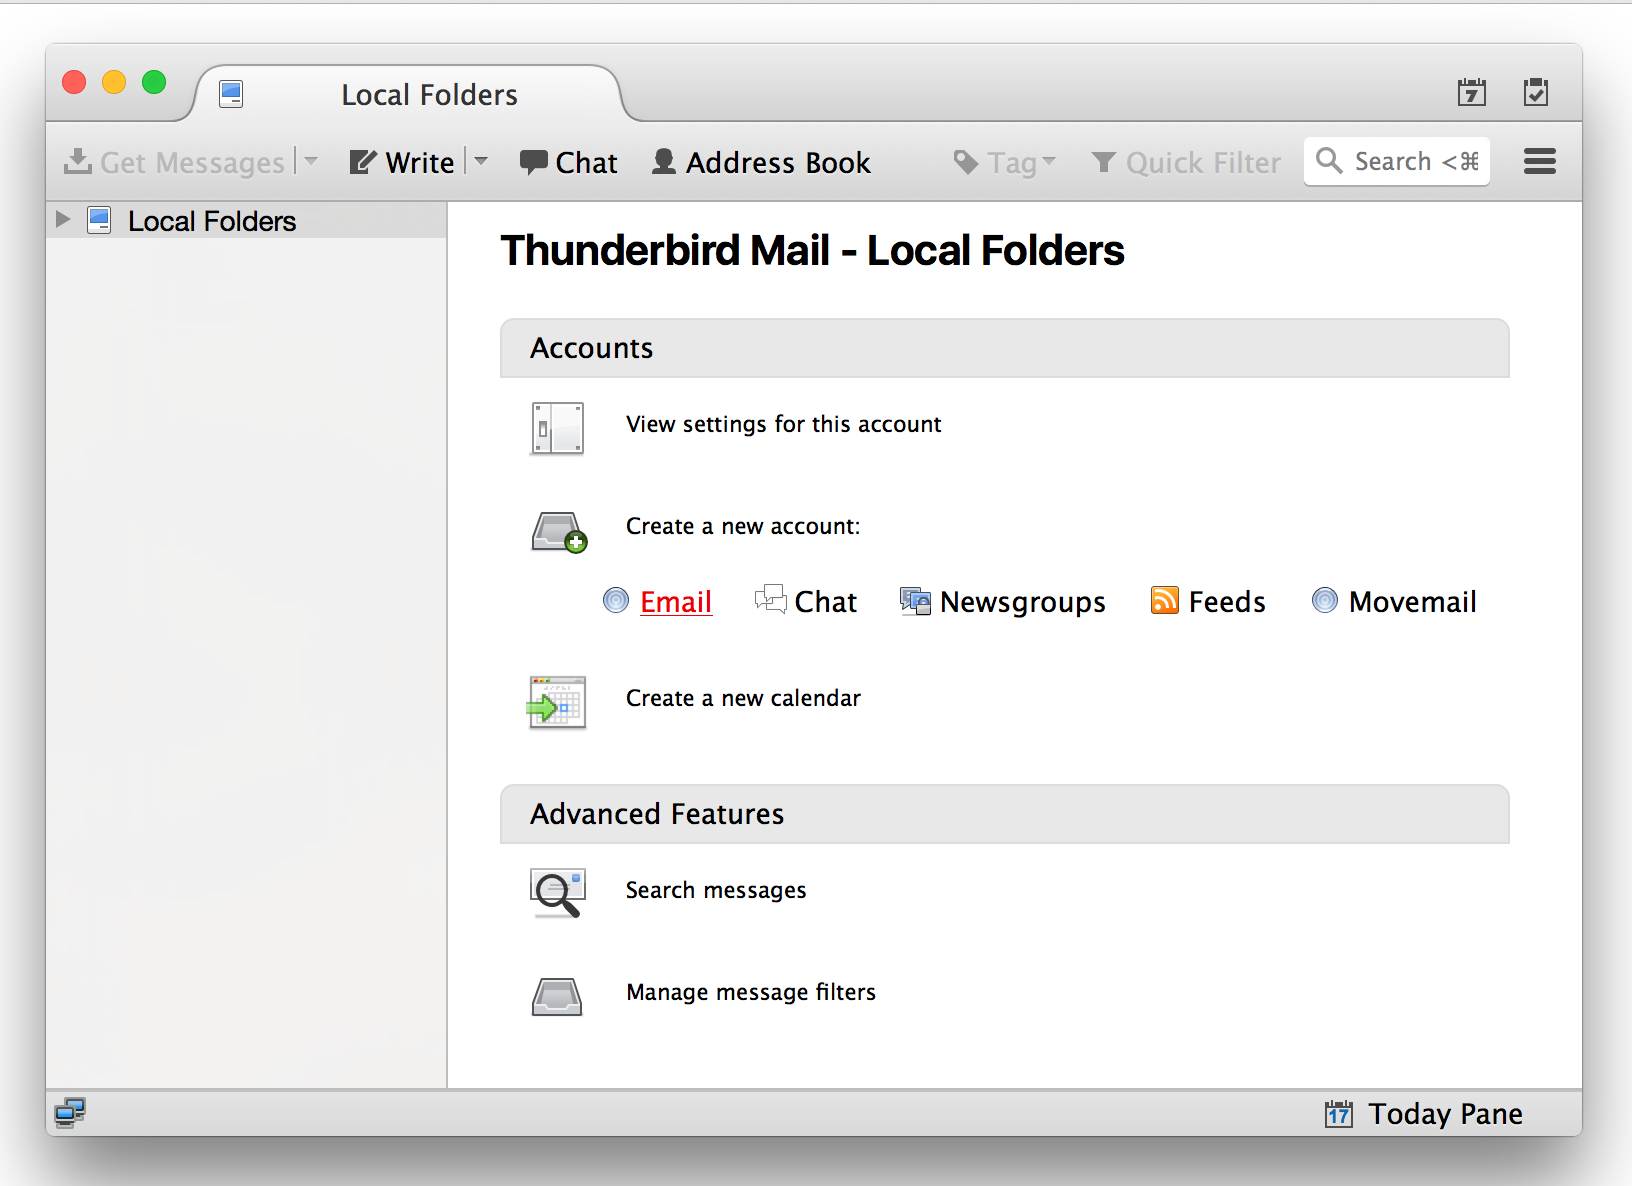Expand the Local Folders tree
This screenshot has height=1186, width=1632.
63,220
